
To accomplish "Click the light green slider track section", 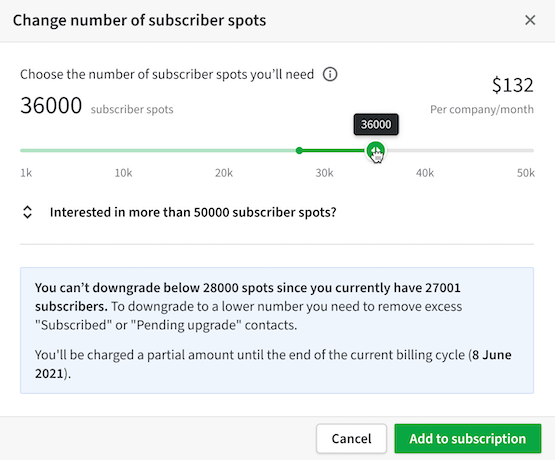I will tap(158, 151).
